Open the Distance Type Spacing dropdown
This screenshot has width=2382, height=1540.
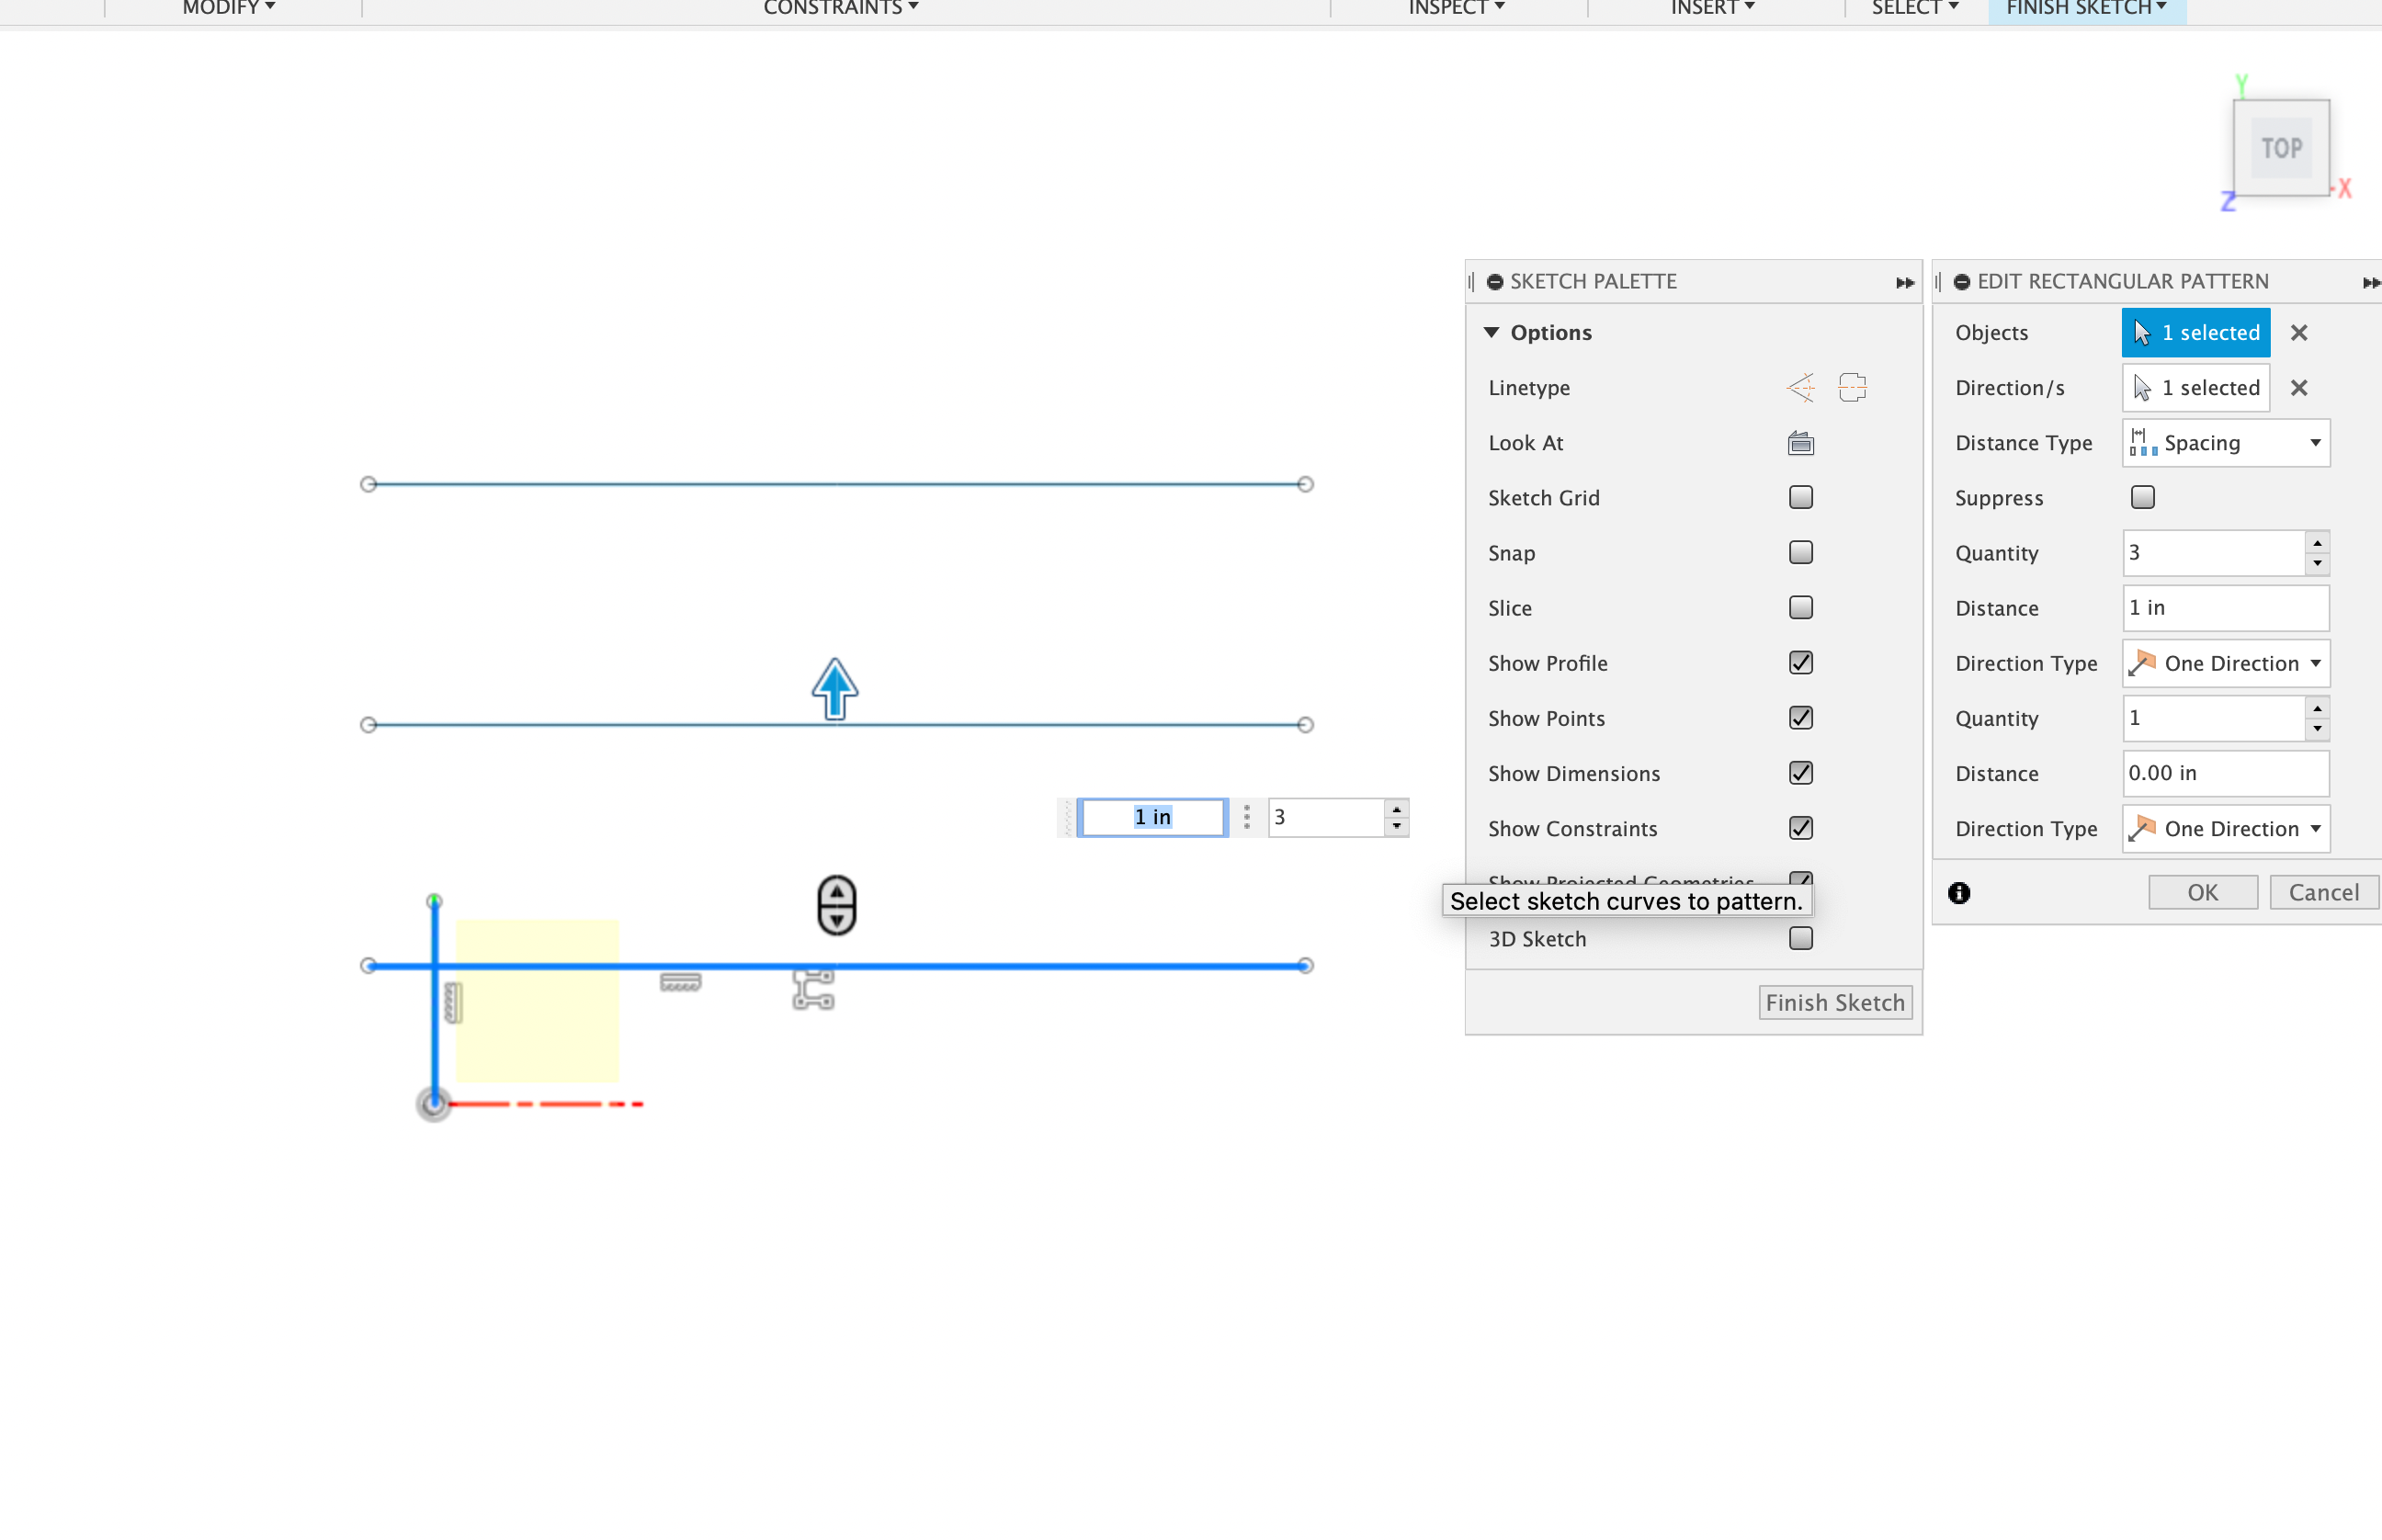[x=2225, y=443]
